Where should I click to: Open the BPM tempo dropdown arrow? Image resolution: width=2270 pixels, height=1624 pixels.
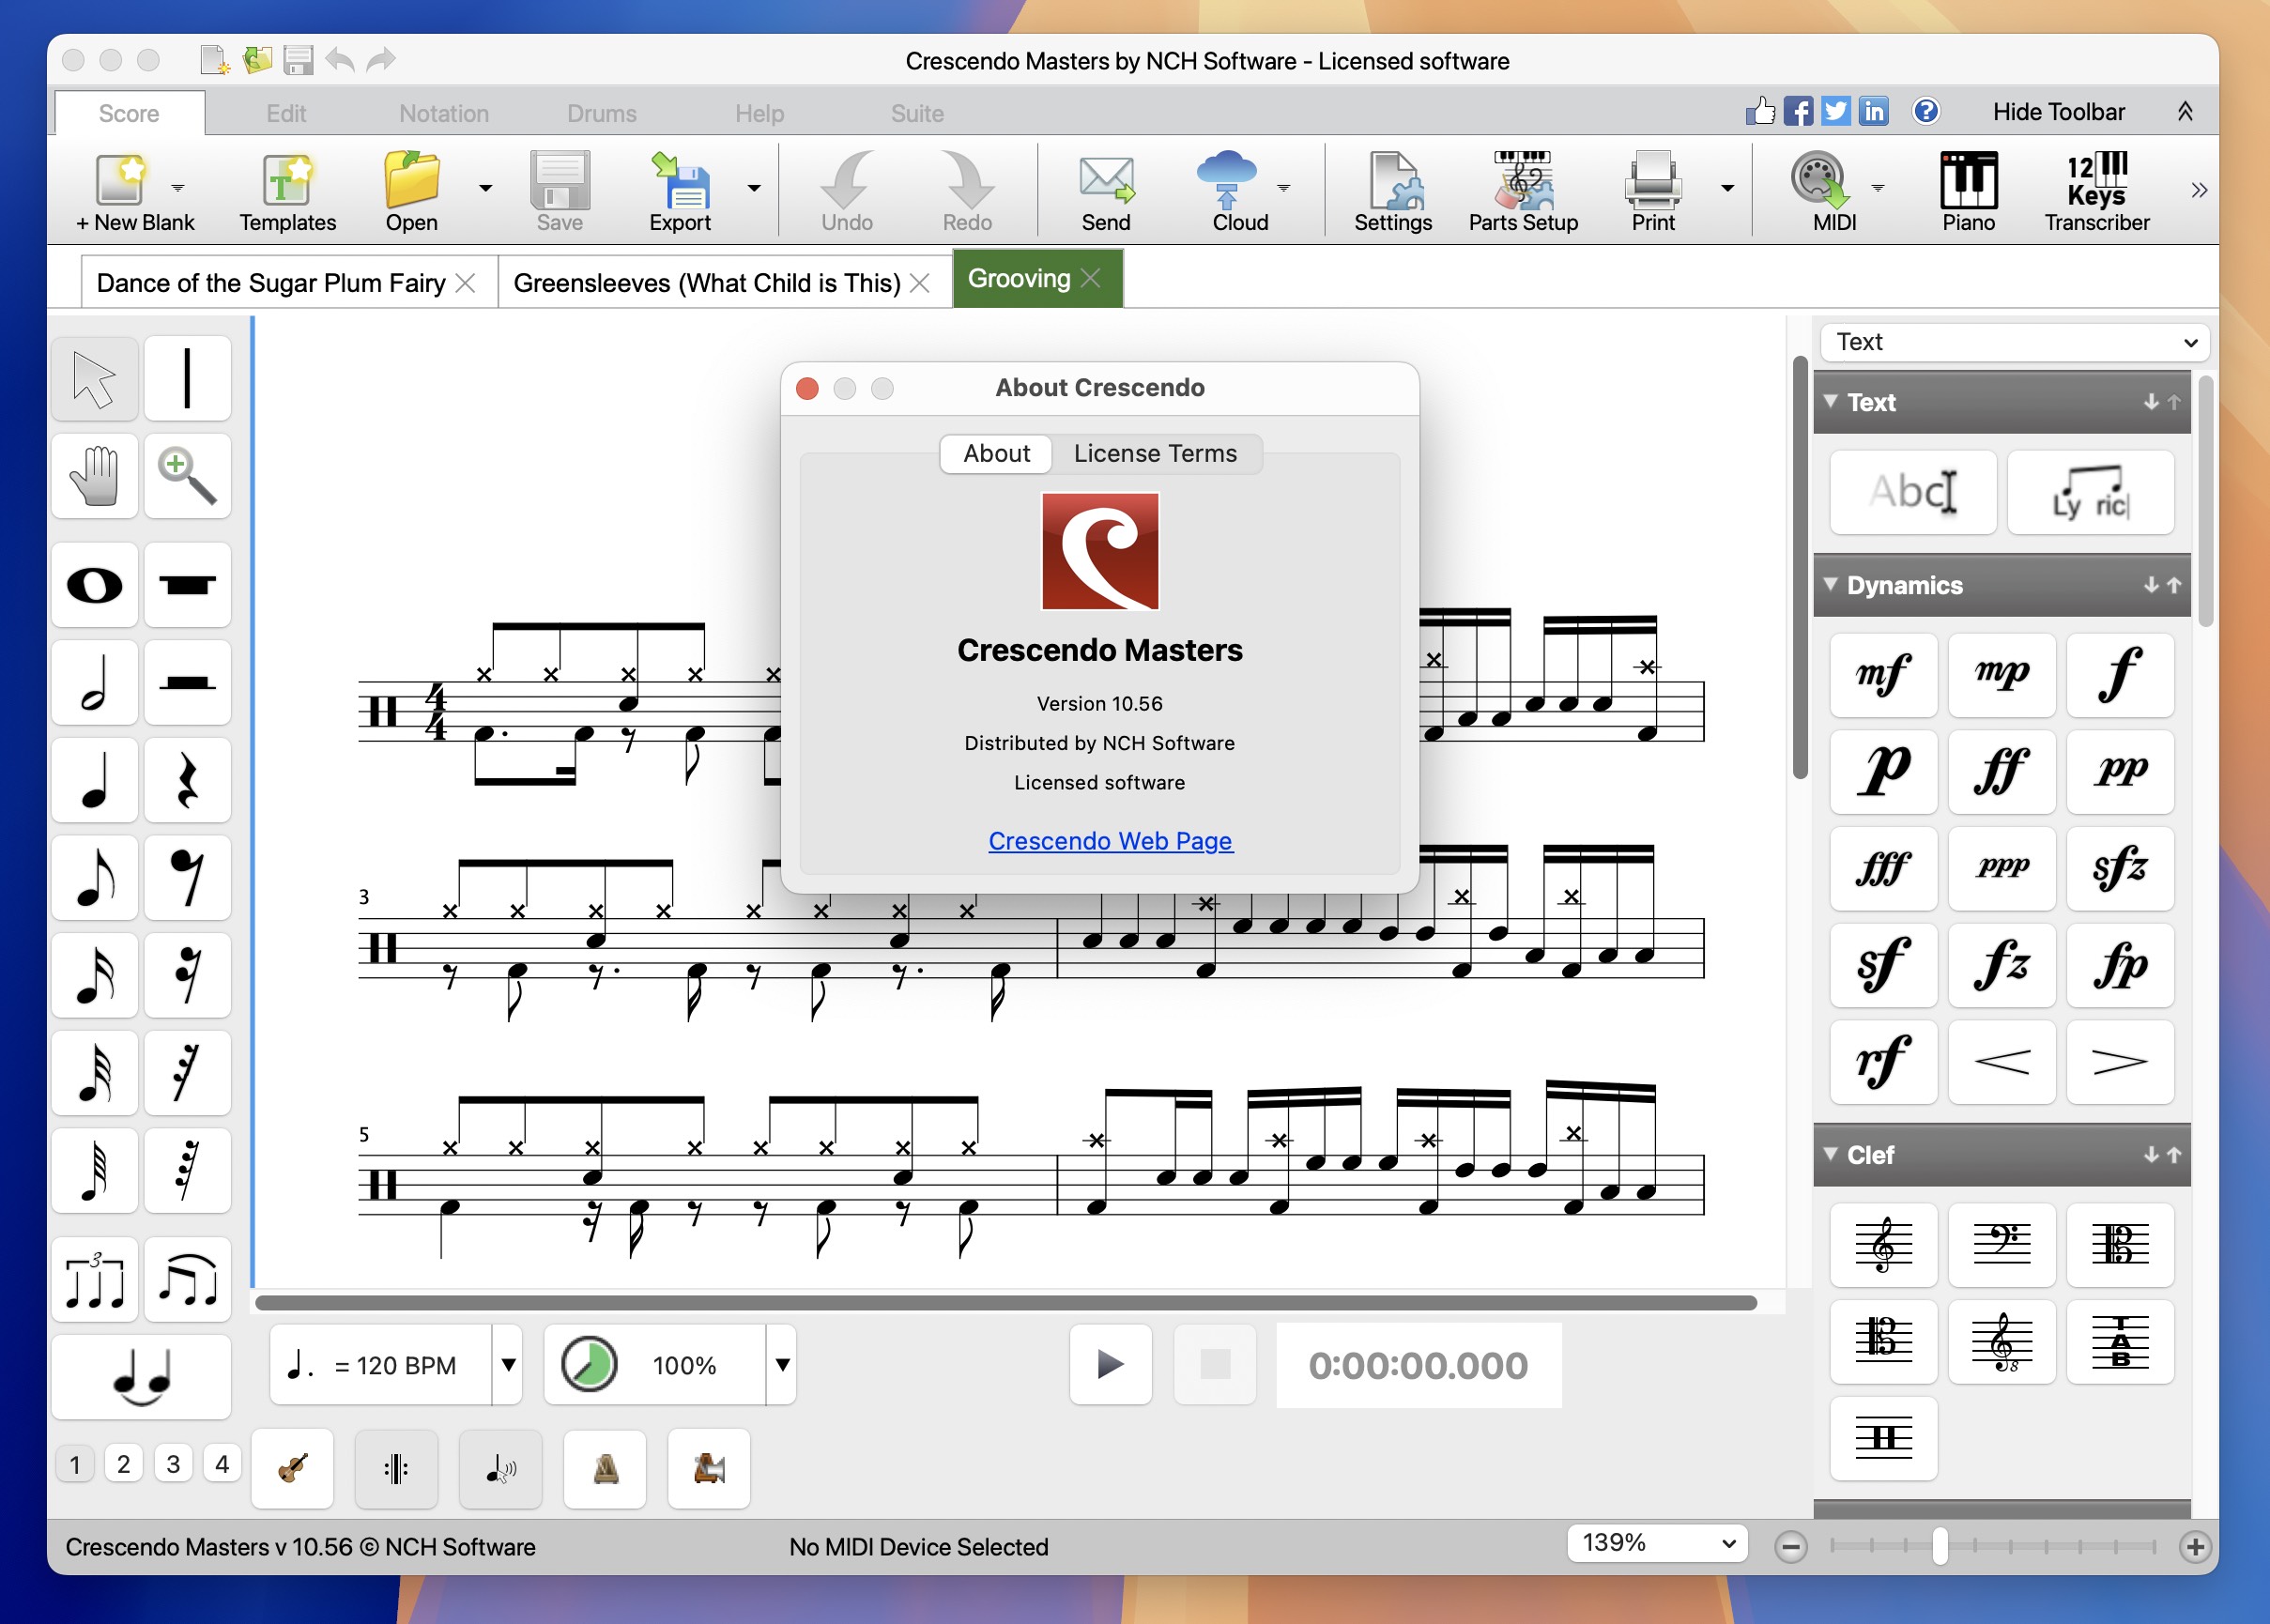click(x=508, y=1365)
